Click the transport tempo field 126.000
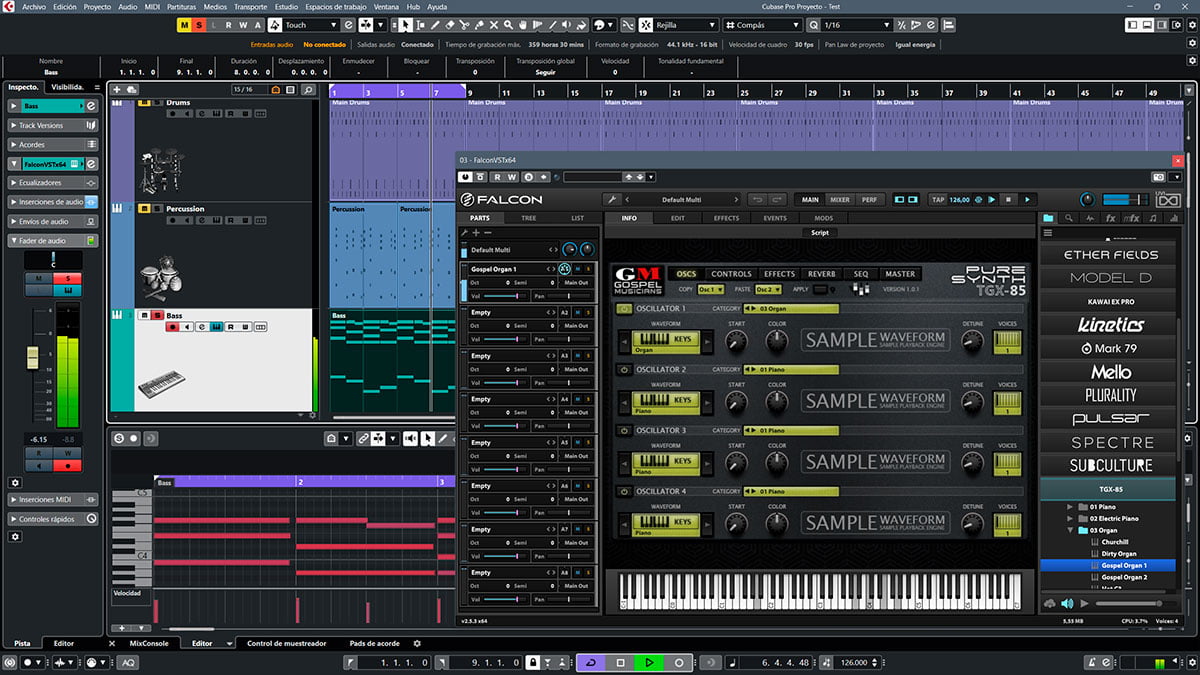This screenshot has height=675, width=1200. tap(853, 662)
